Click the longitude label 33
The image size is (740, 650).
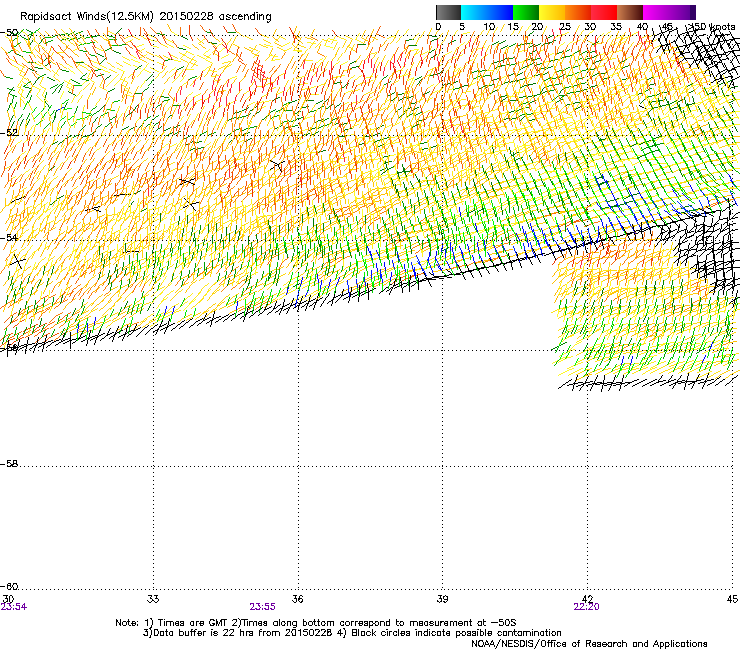[x=153, y=599]
